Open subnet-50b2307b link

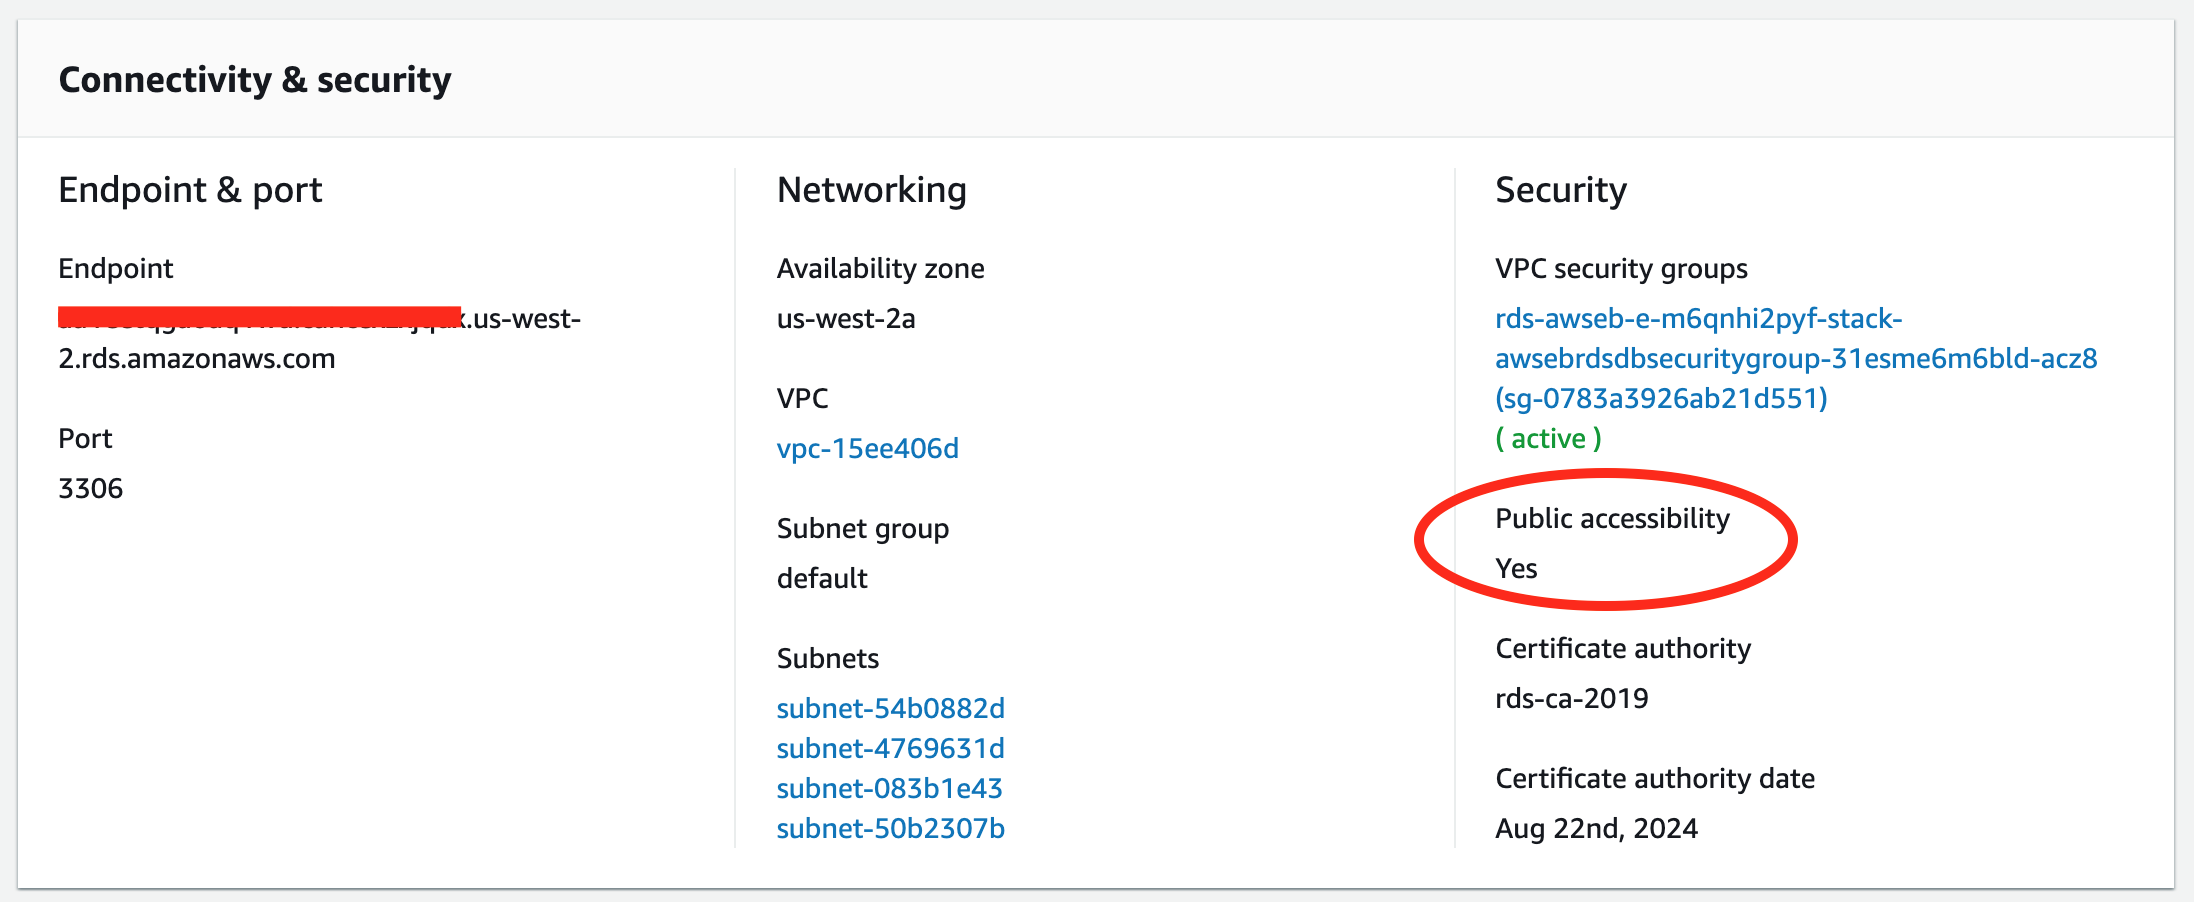pos(890,828)
